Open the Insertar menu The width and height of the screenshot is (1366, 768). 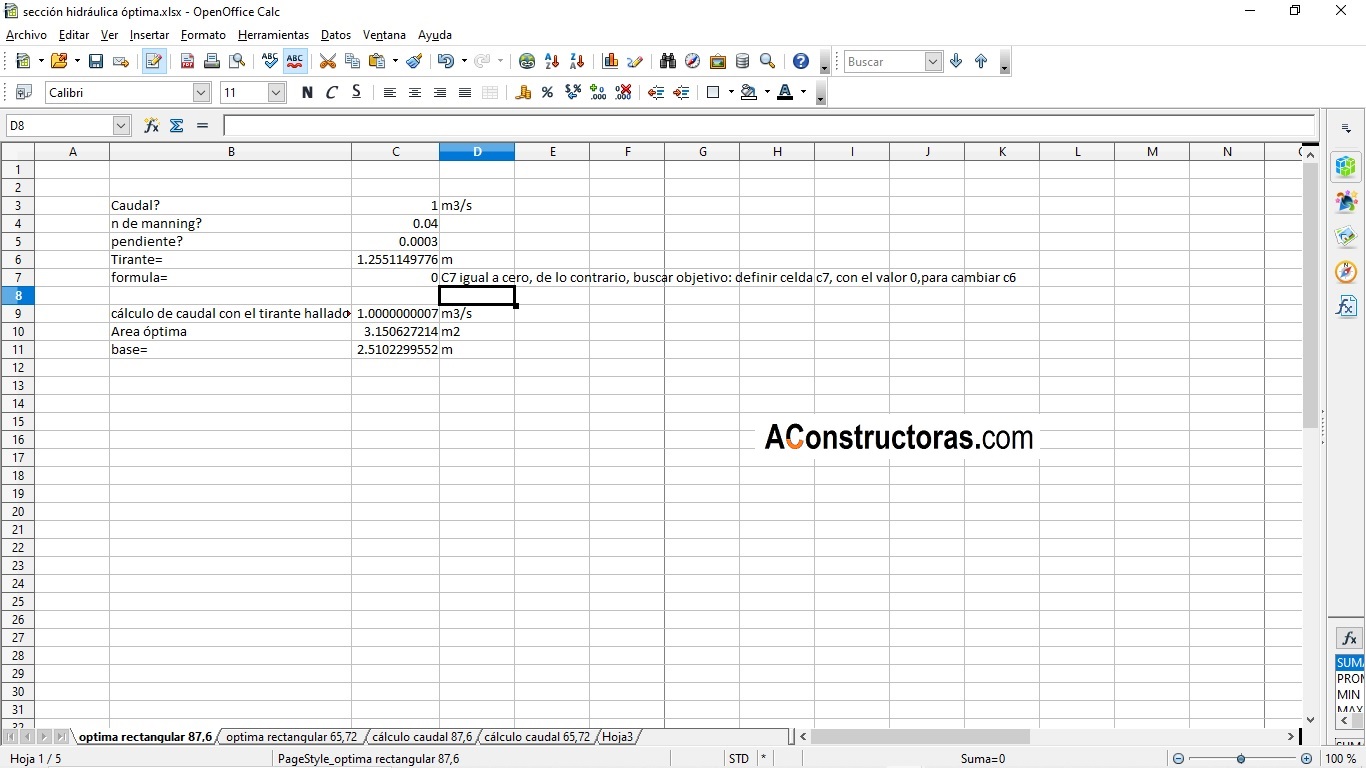[150, 35]
